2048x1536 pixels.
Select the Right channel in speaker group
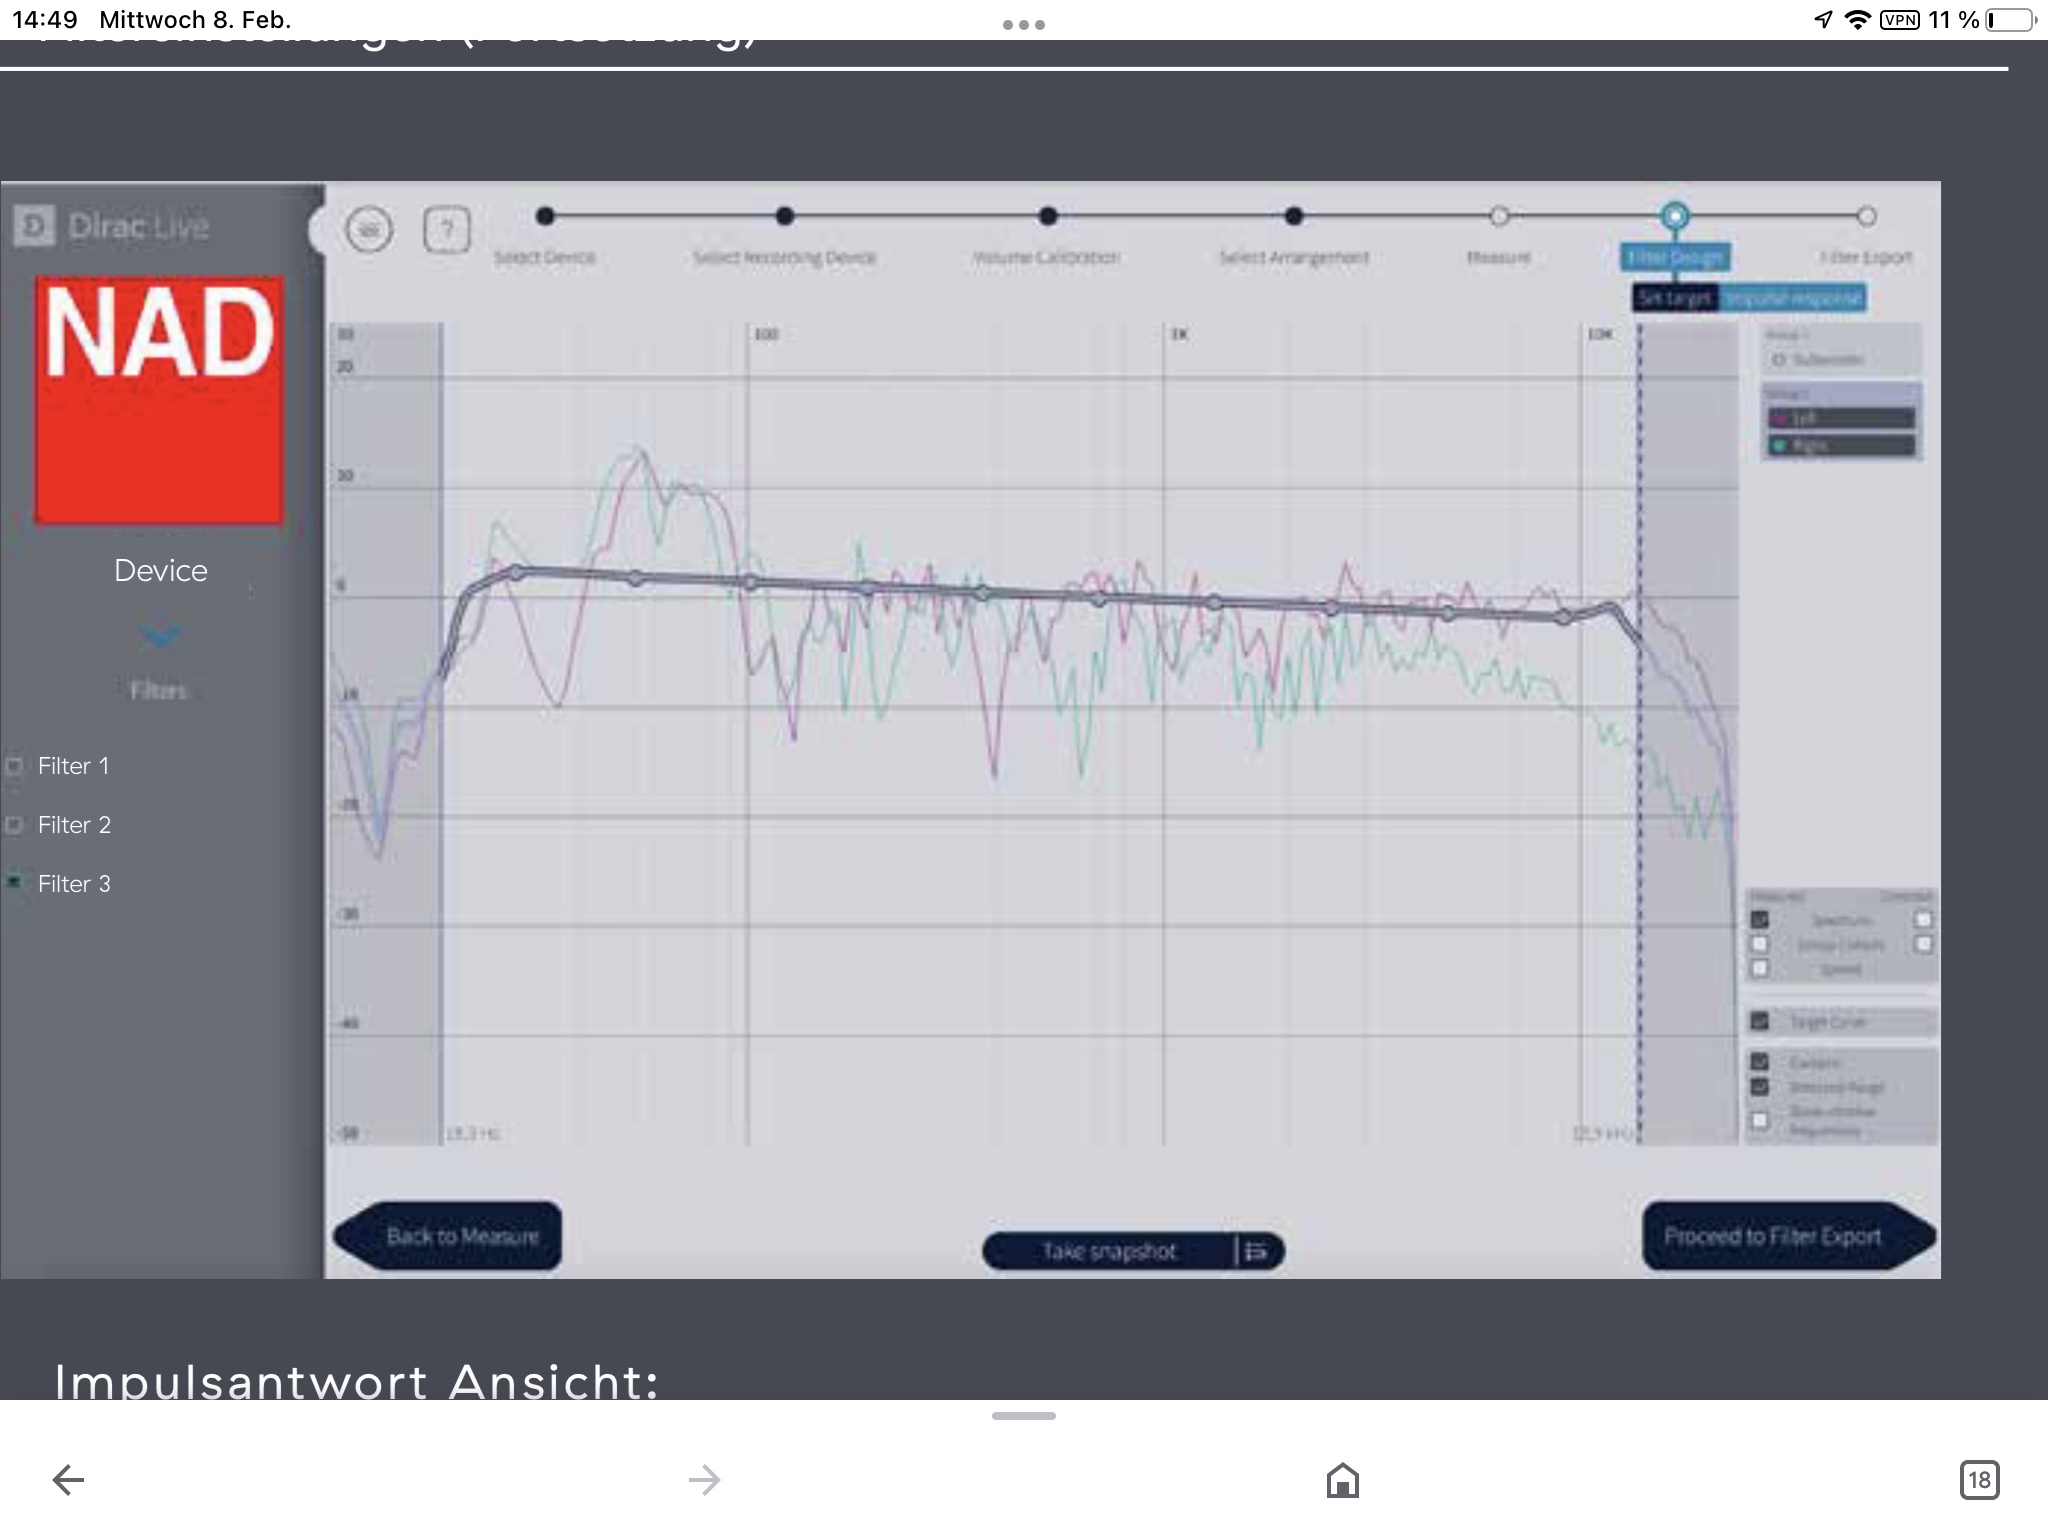click(x=1842, y=445)
